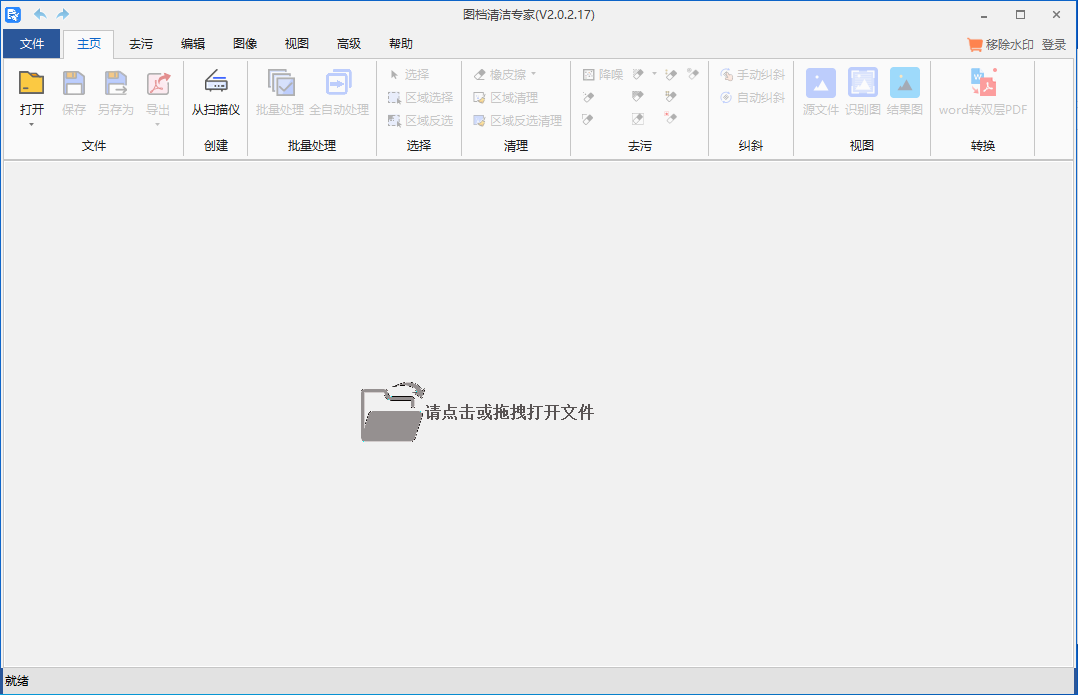Click the 移除水印 remove watermark link

click(1001, 44)
